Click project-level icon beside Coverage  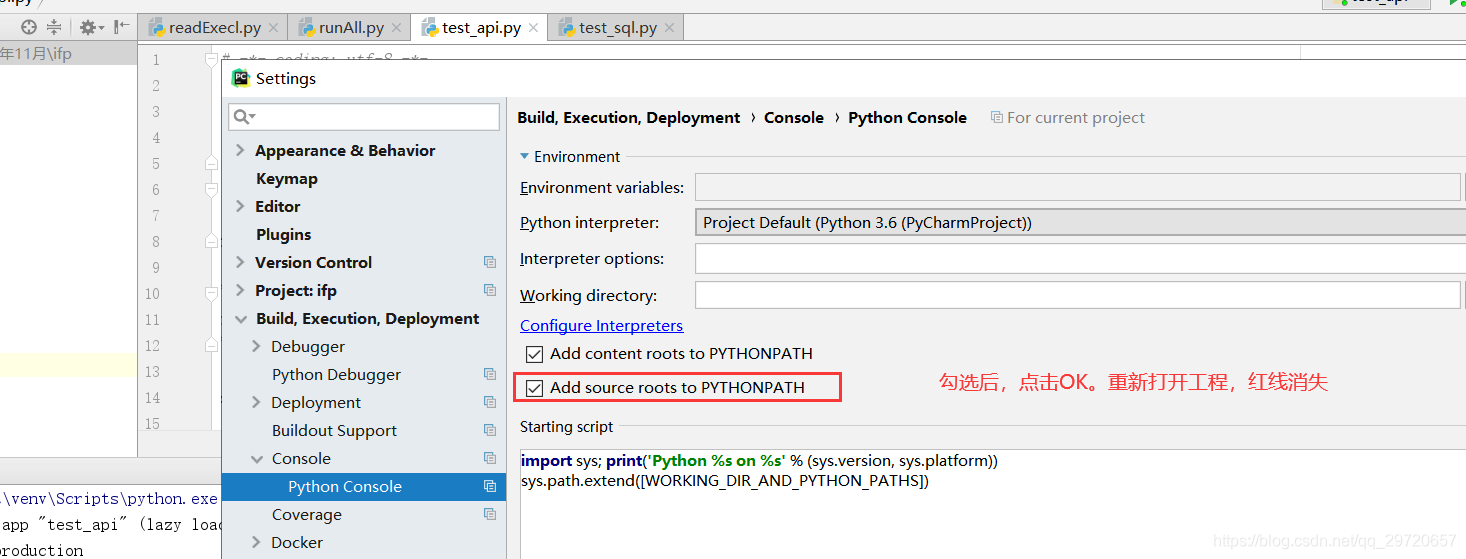point(490,514)
